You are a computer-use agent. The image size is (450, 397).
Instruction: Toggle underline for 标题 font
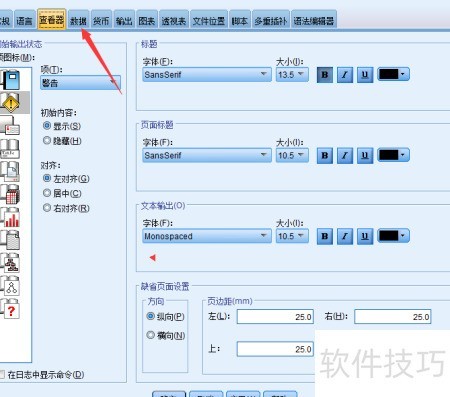[365, 75]
